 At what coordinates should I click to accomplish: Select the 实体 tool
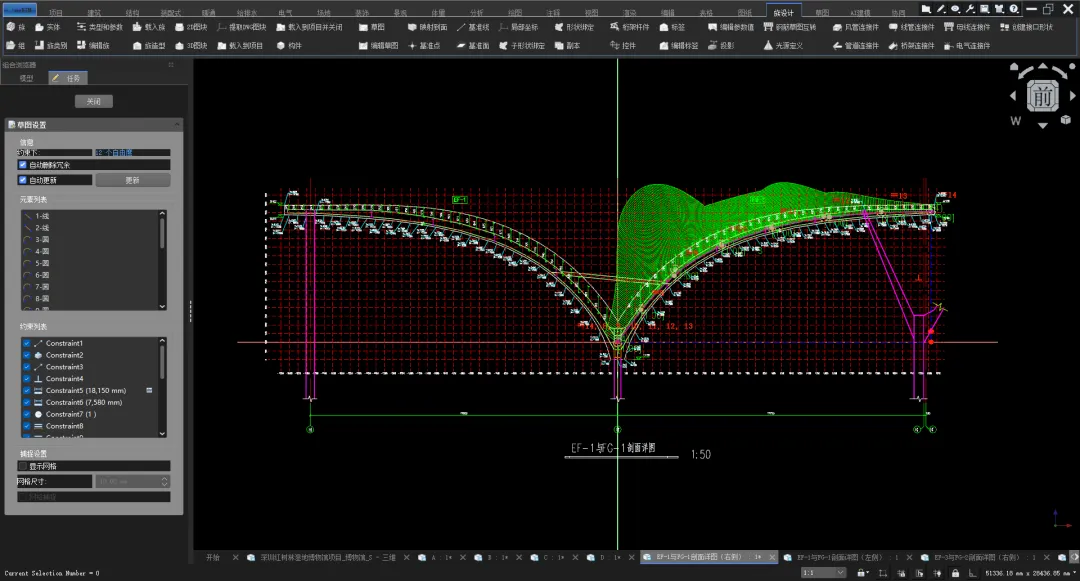(x=48, y=27)
